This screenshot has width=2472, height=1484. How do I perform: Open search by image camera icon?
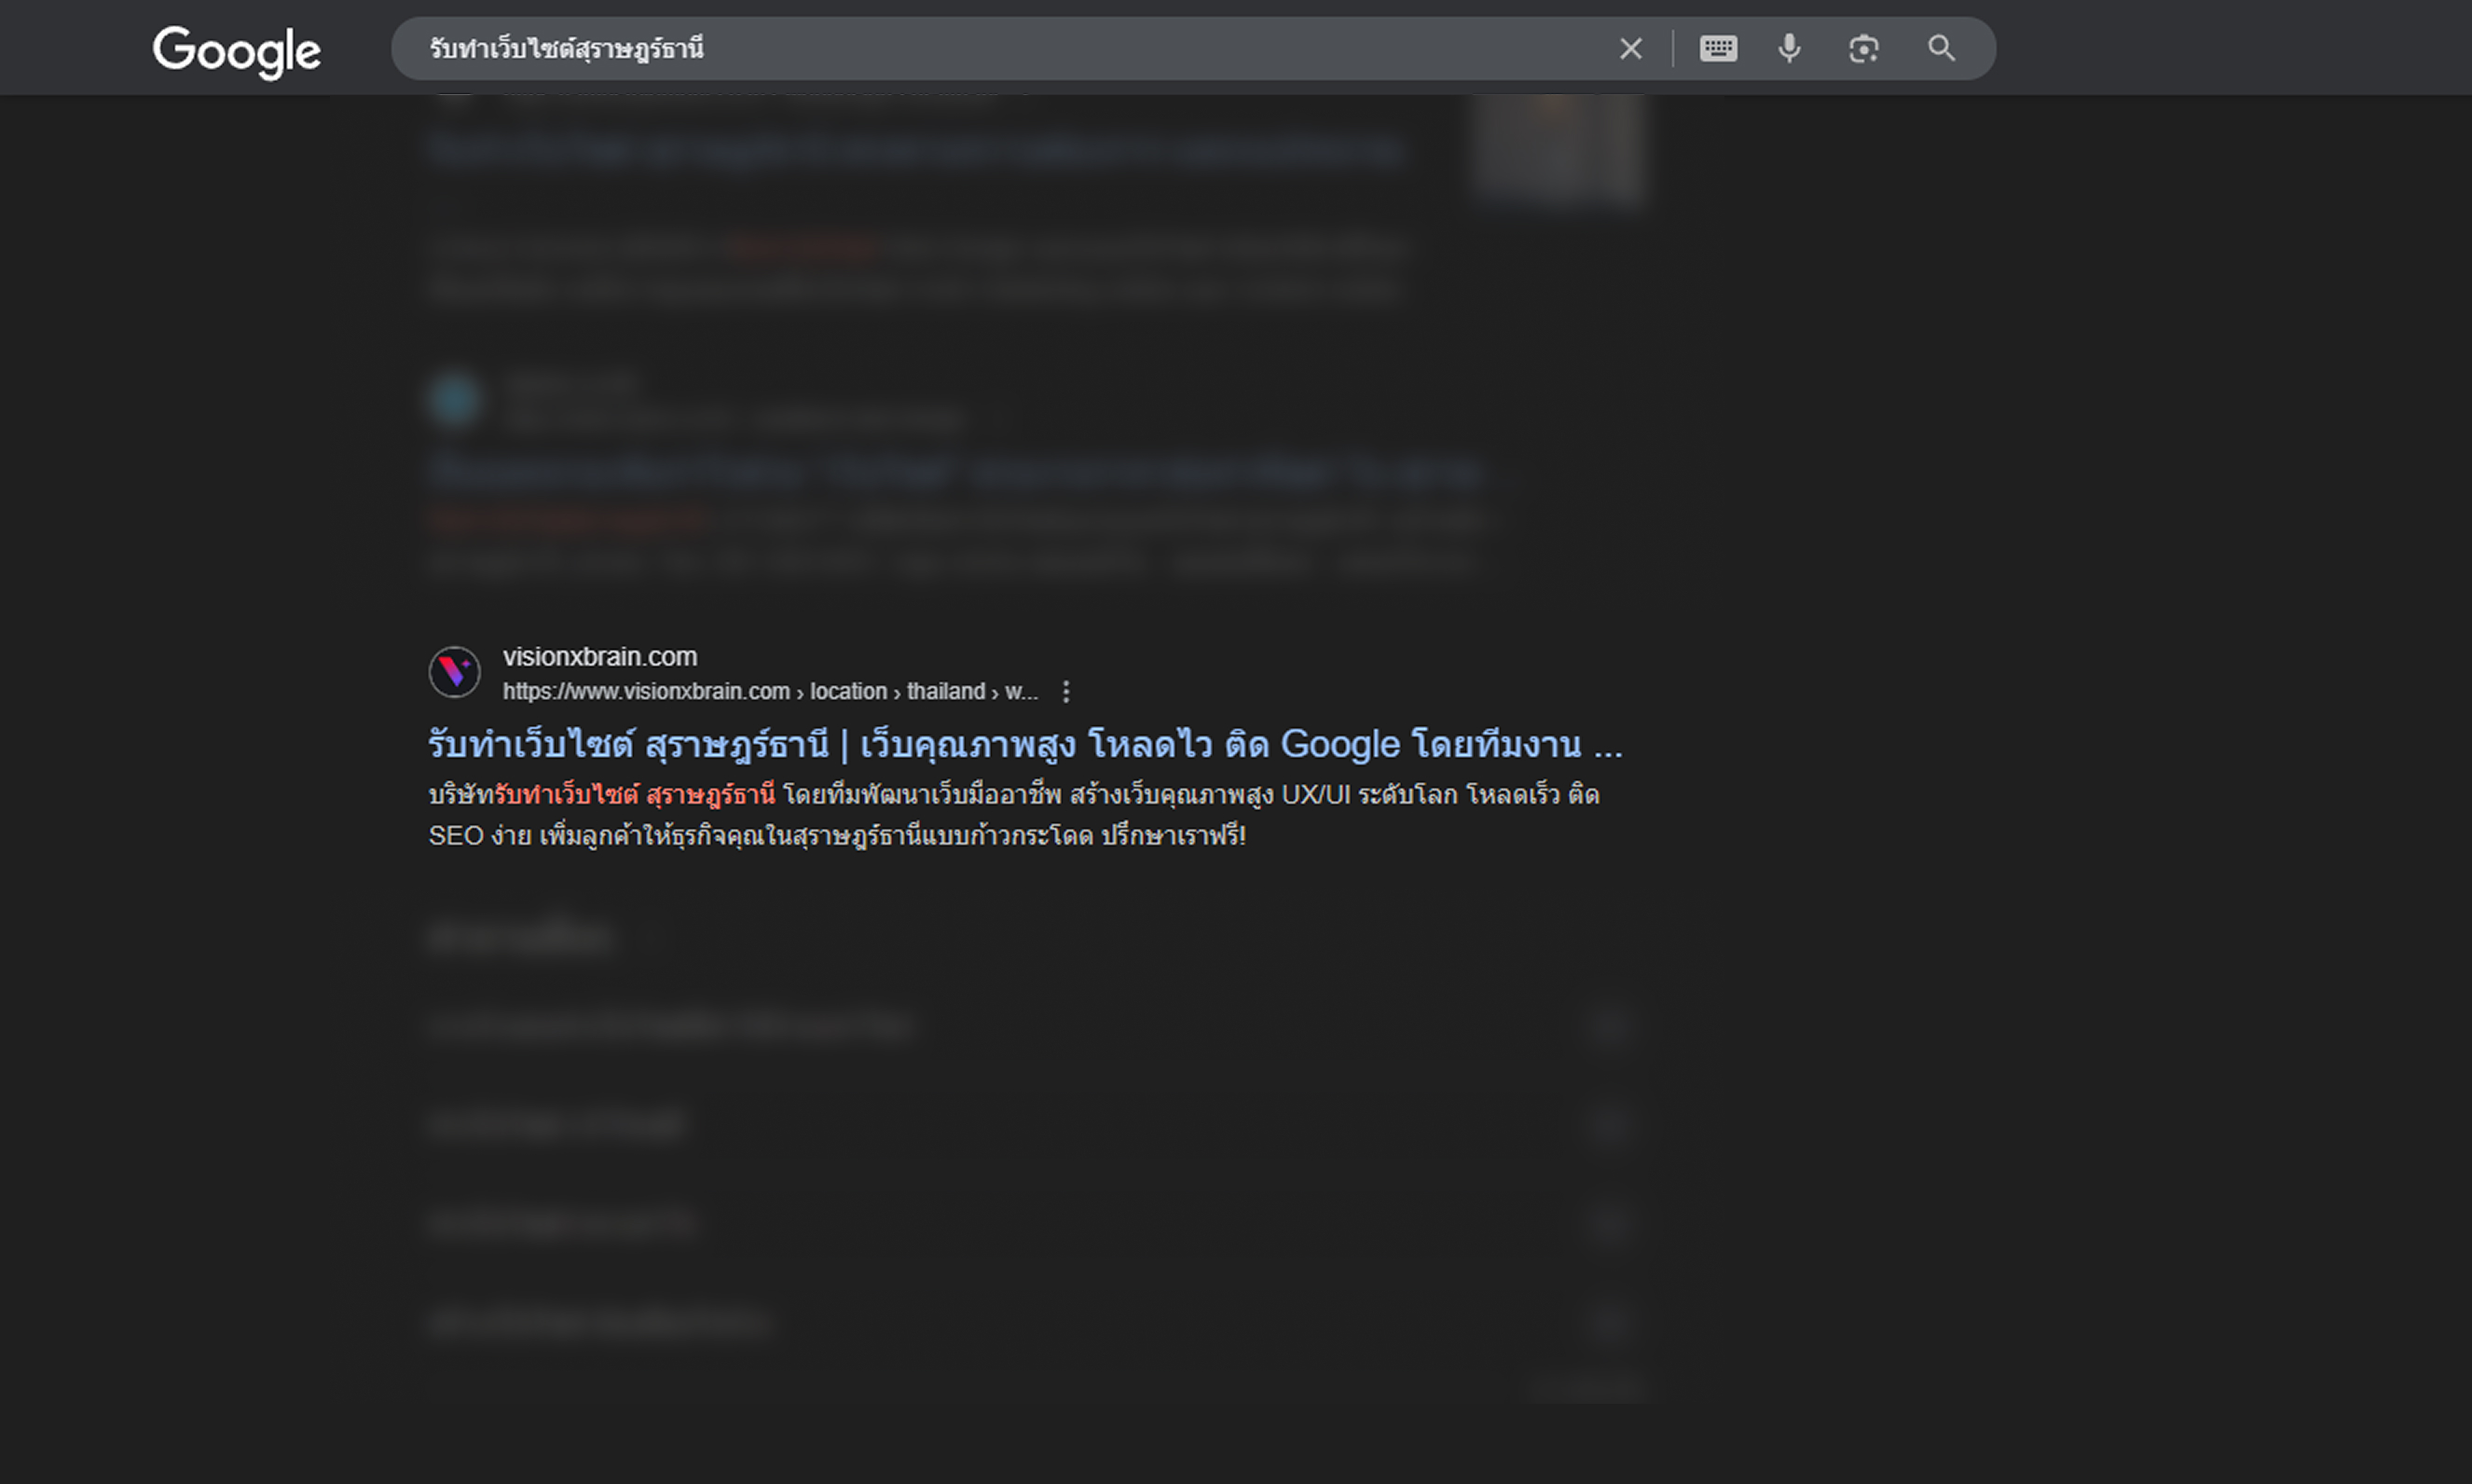point(1864,48)
